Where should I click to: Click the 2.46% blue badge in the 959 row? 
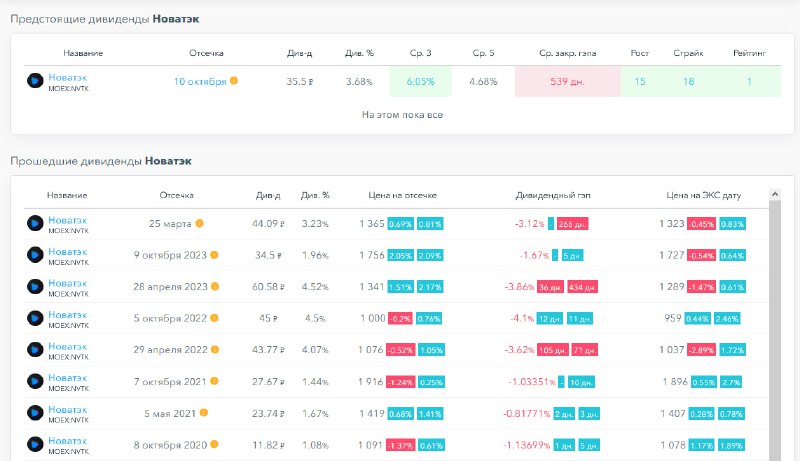pos(727,319)
